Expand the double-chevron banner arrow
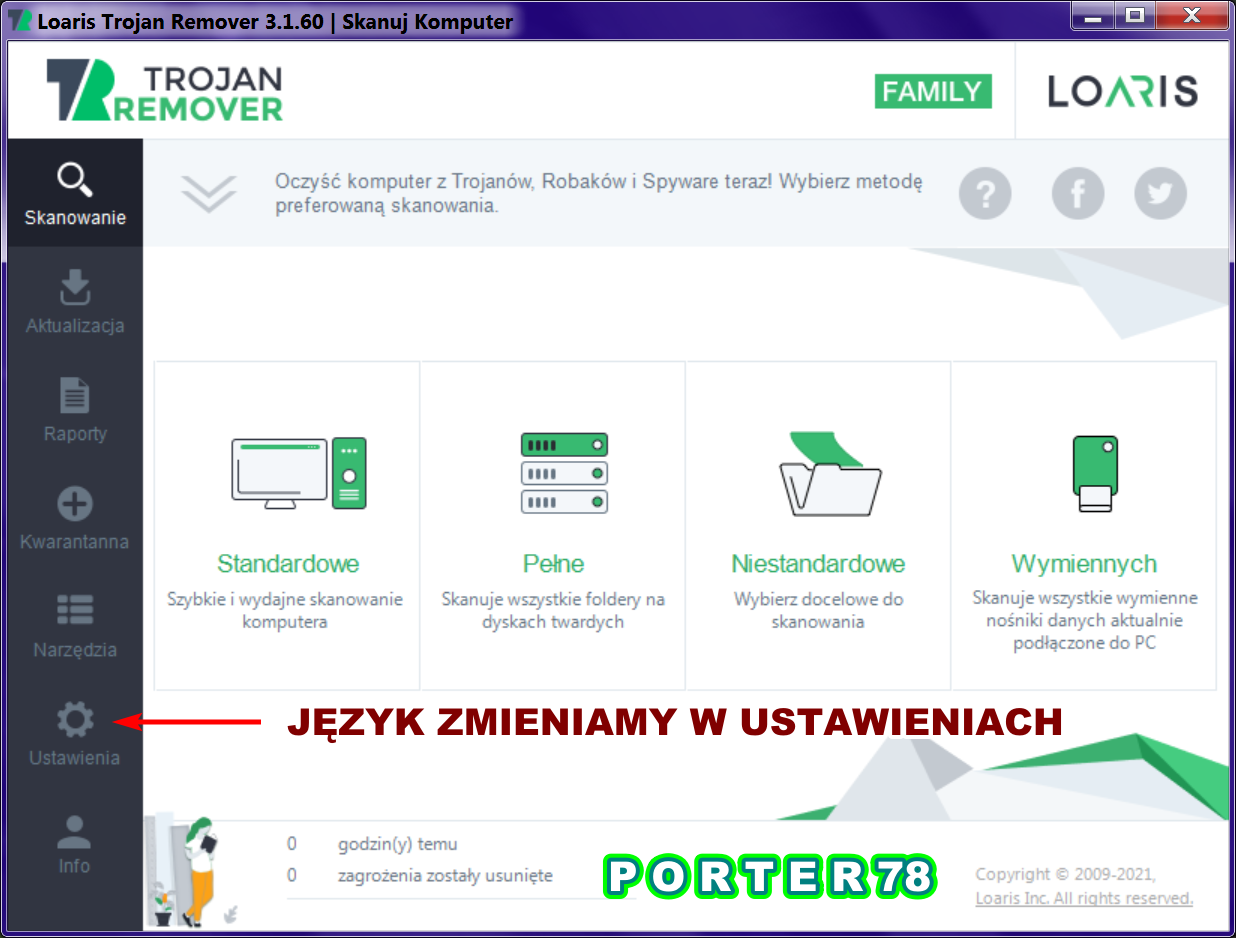The height and width of the screenshot is (938, 1236). point(209,193)
